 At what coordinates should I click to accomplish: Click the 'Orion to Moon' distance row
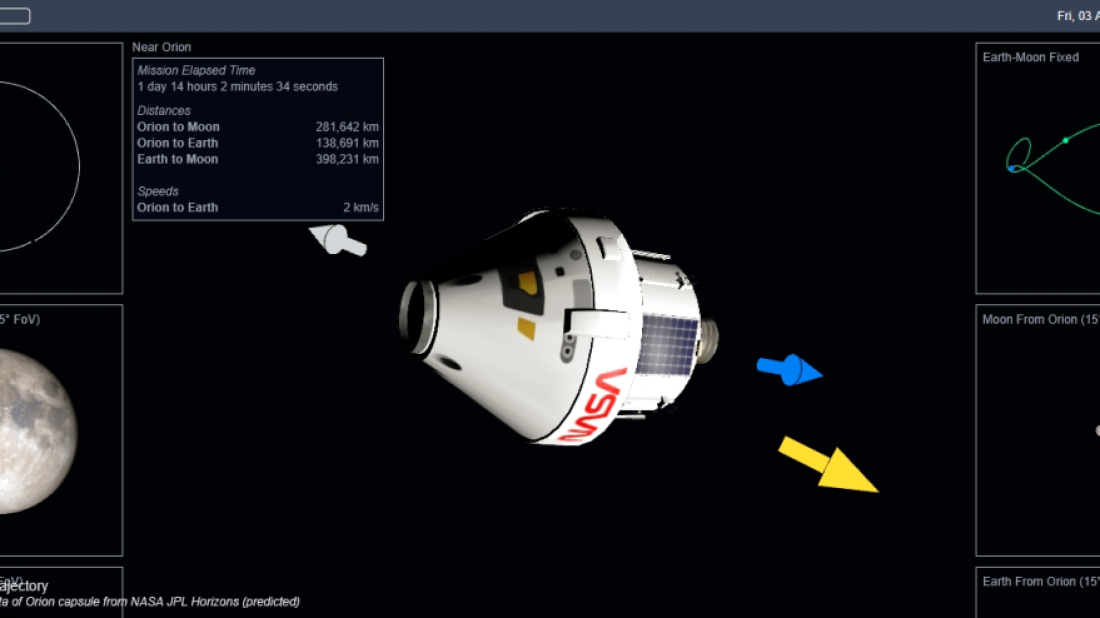[x=257, y=127]
